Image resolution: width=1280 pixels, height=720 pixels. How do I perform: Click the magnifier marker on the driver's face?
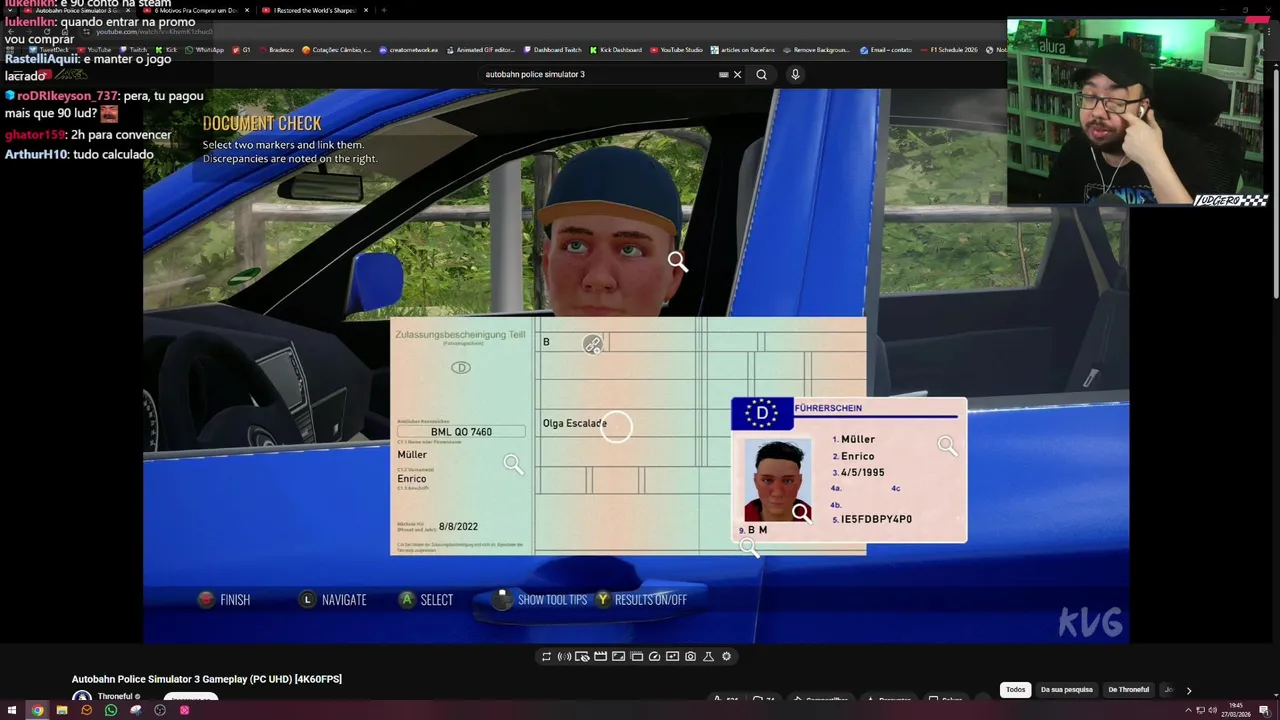(678, 262)
